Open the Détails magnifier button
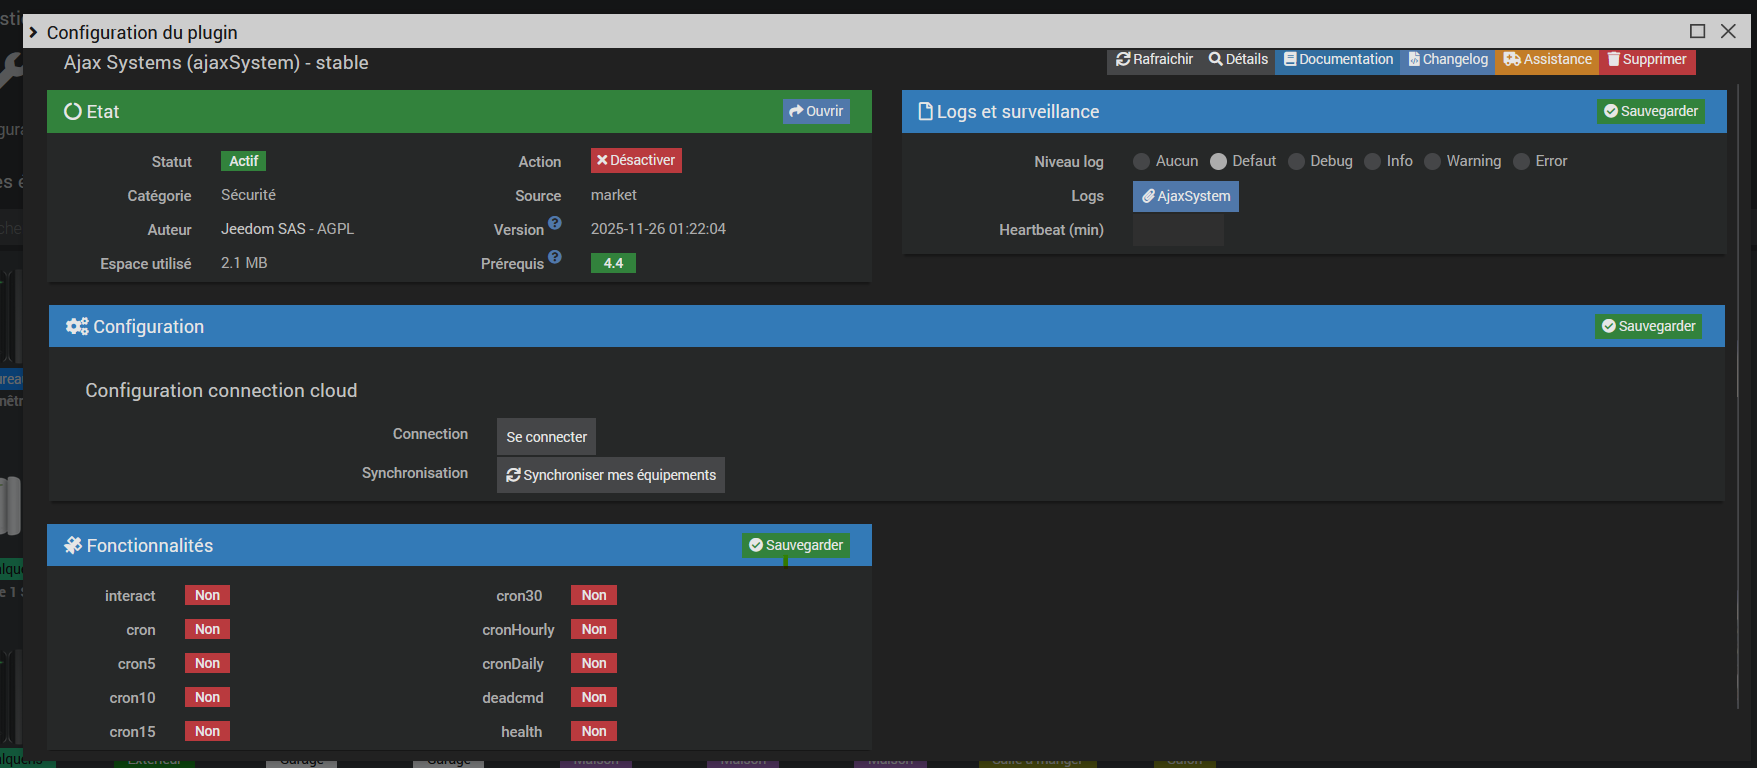 [1238, 60]
